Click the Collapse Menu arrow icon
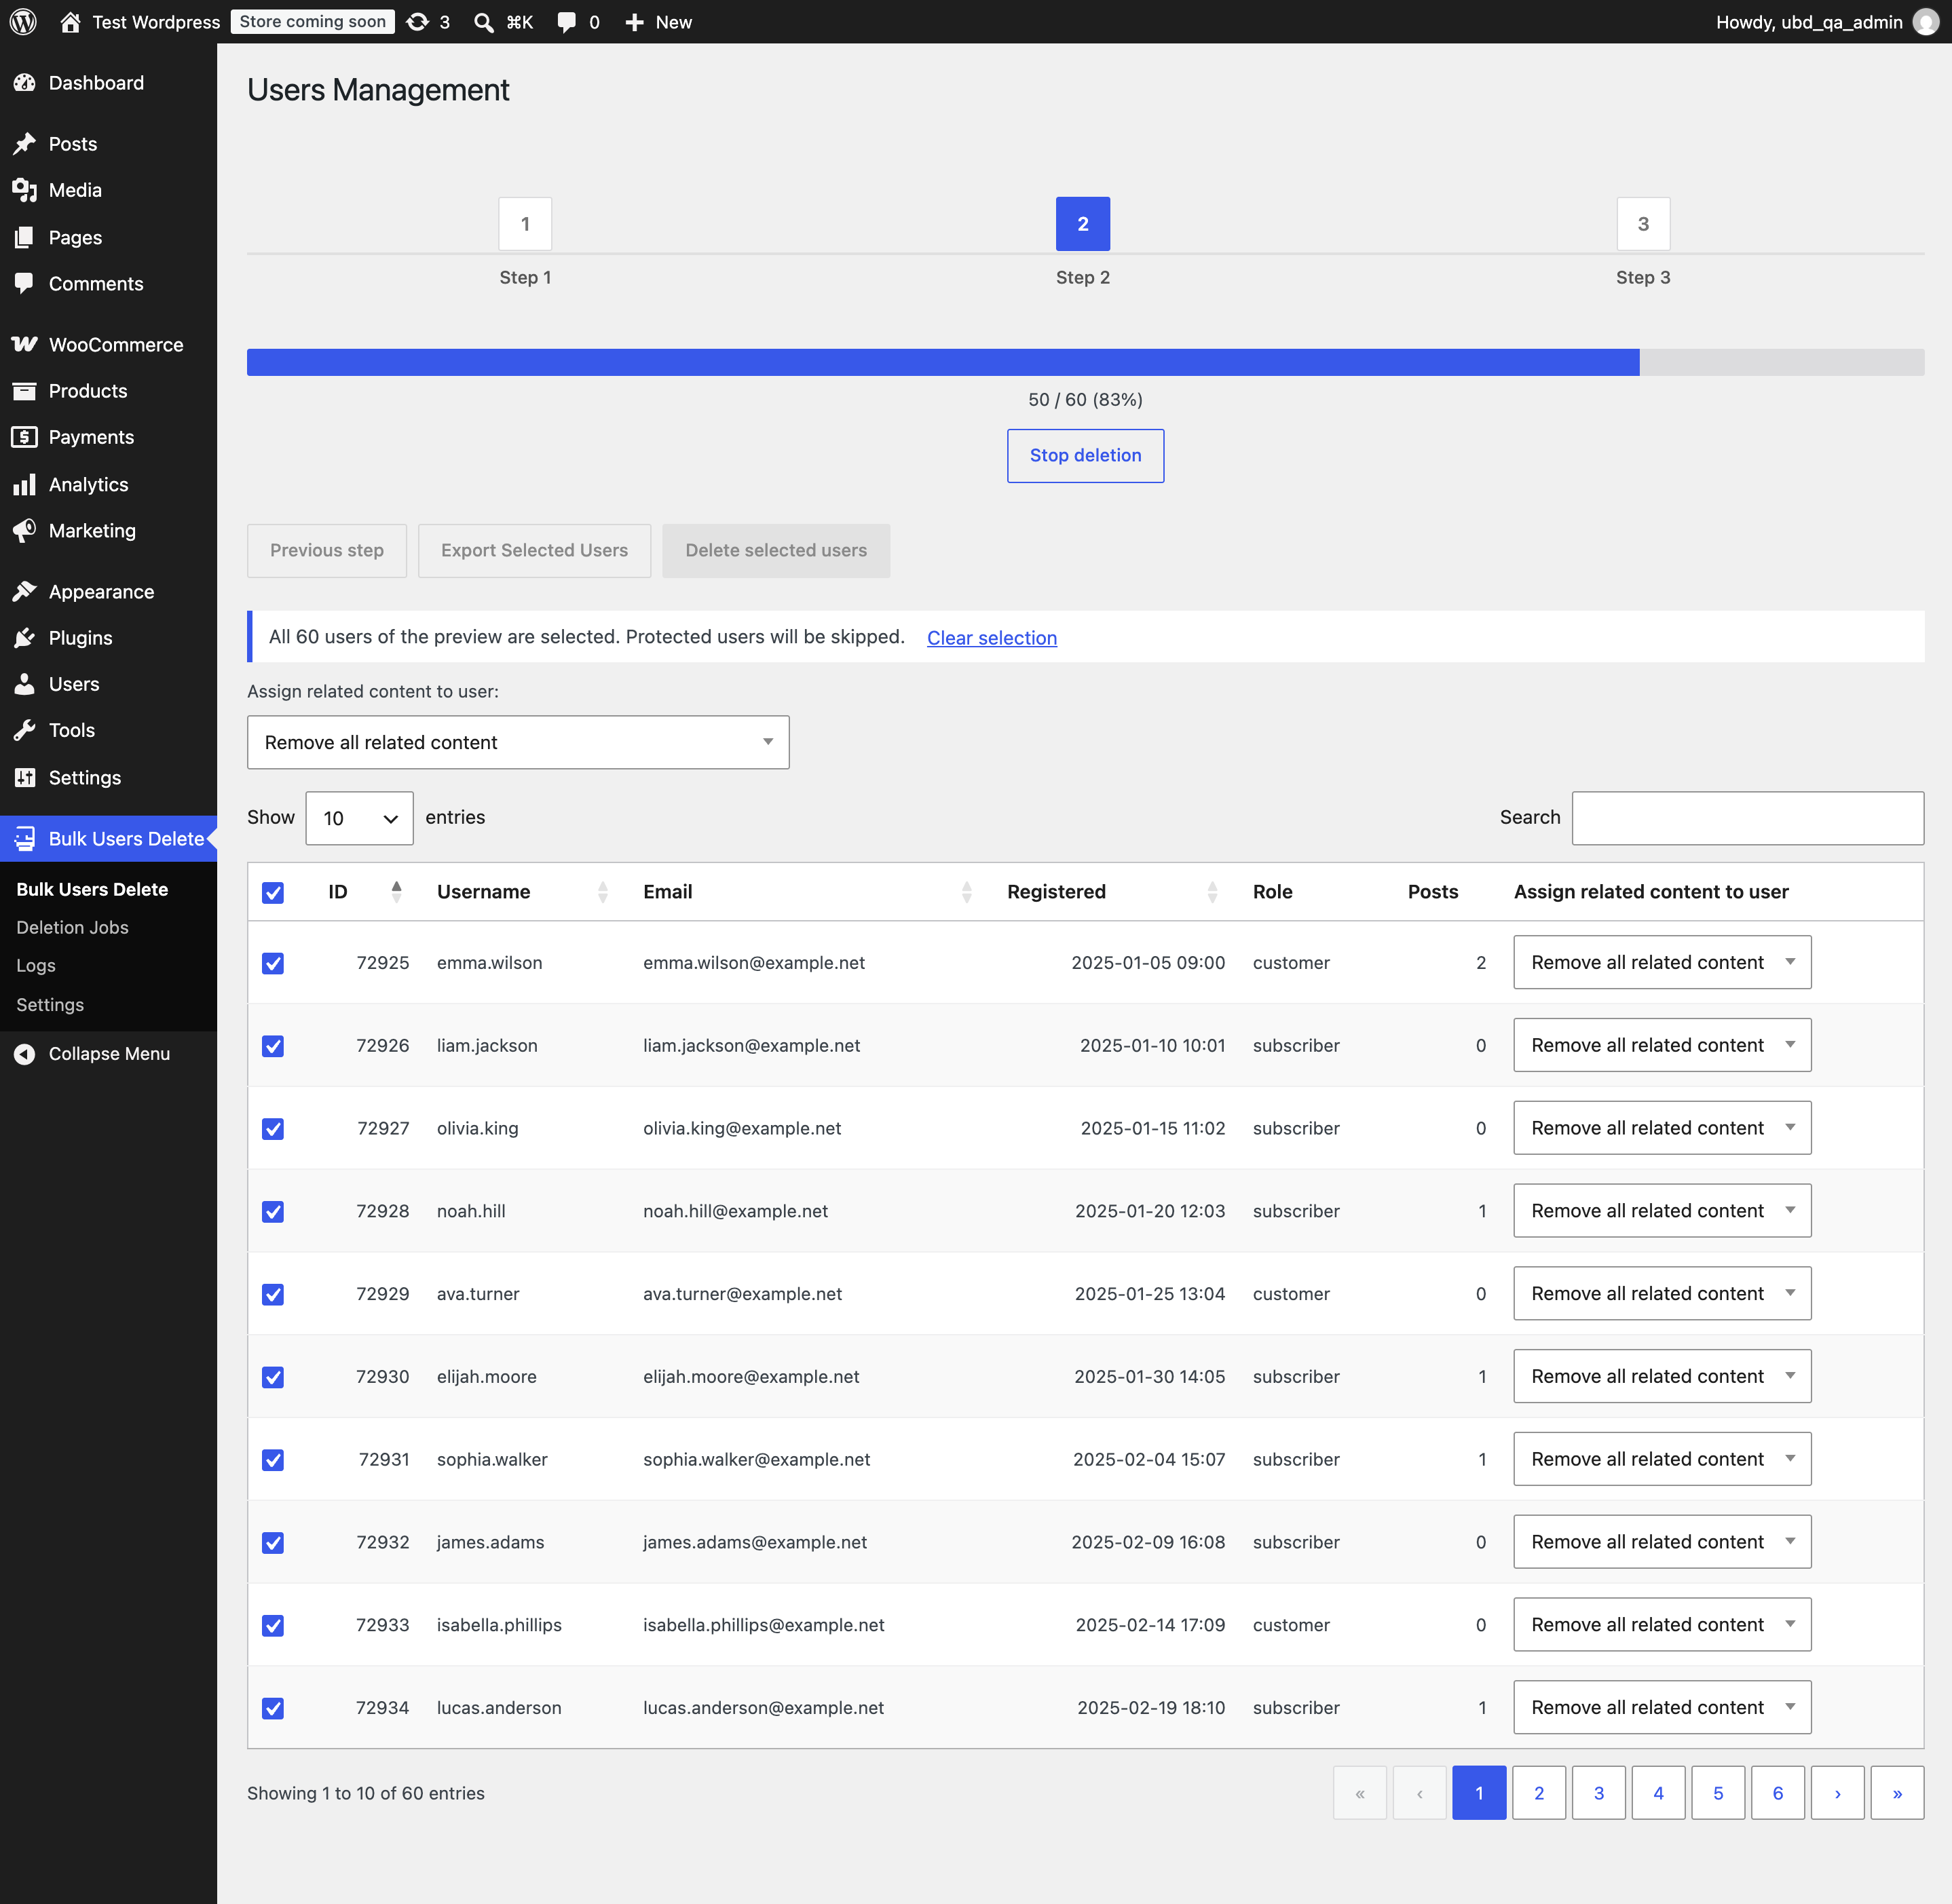The image size is (1952, 1904). (25, 1054)
